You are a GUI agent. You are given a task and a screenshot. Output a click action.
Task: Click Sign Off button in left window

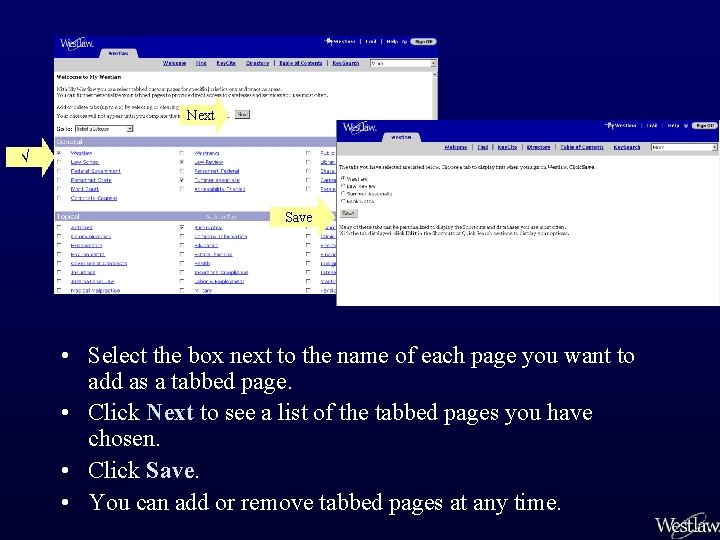pos(423,42)
